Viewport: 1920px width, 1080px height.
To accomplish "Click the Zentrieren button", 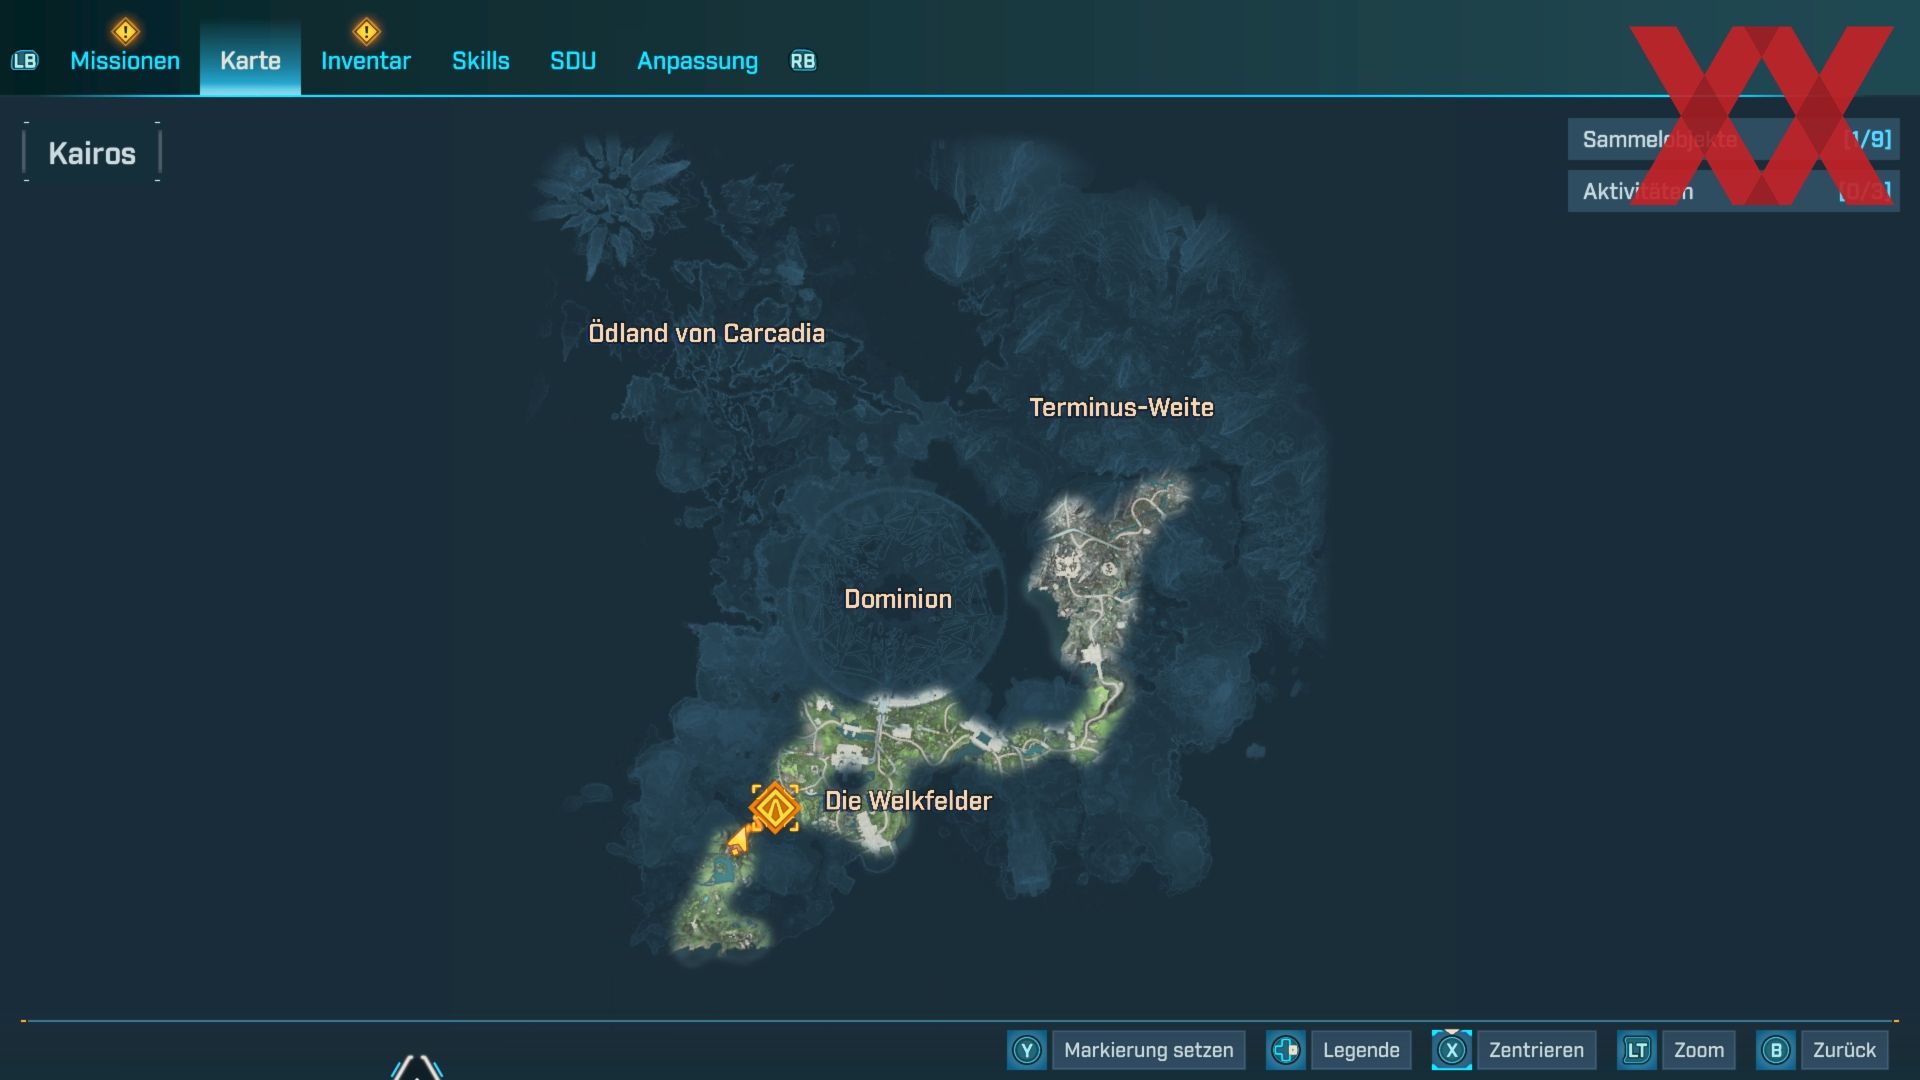I will tap(1536, 1050).
